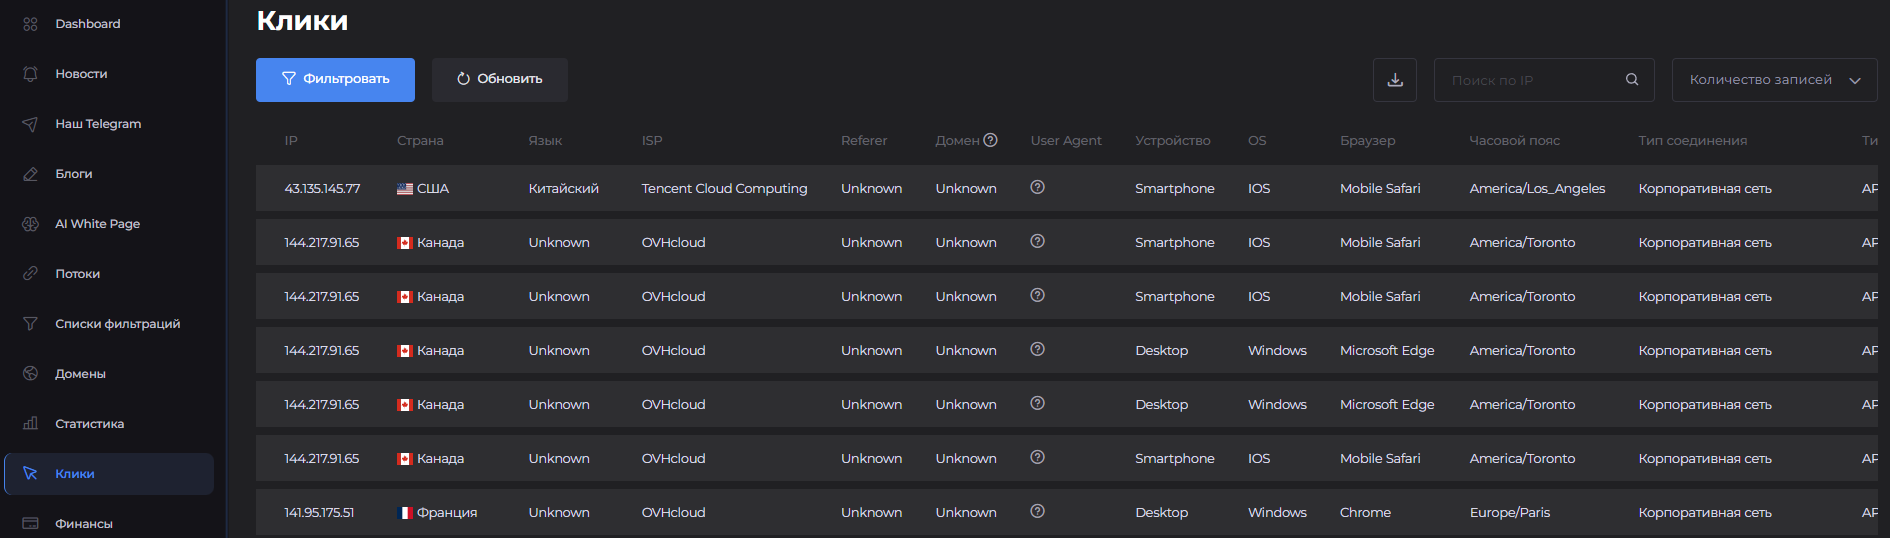
Task: Open the Новости menu item
Action: [x=81, y=74]
